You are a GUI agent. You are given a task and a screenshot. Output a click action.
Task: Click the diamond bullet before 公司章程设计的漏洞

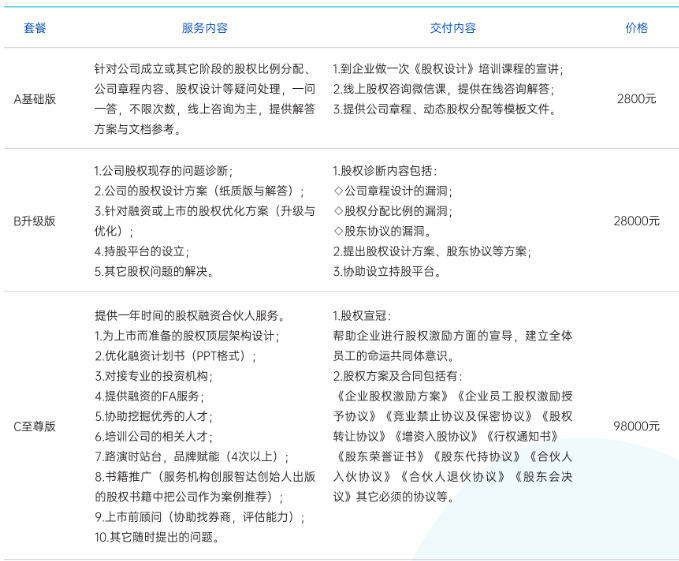(337, 192)
